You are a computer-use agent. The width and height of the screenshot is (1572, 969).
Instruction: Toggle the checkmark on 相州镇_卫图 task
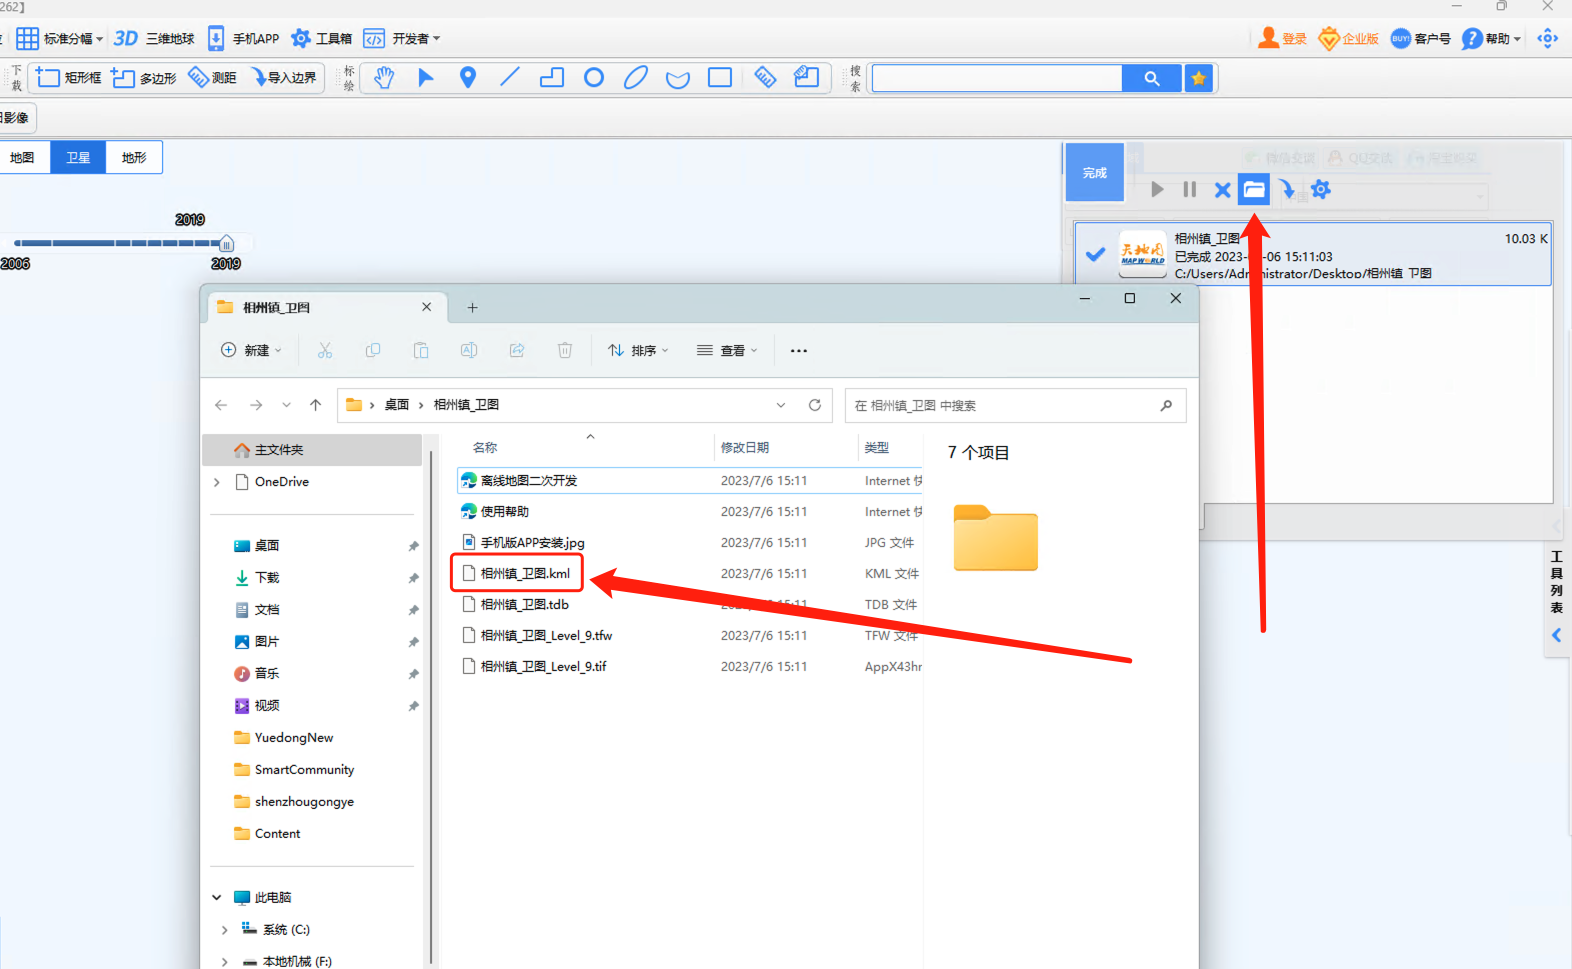coord(1095,254)
